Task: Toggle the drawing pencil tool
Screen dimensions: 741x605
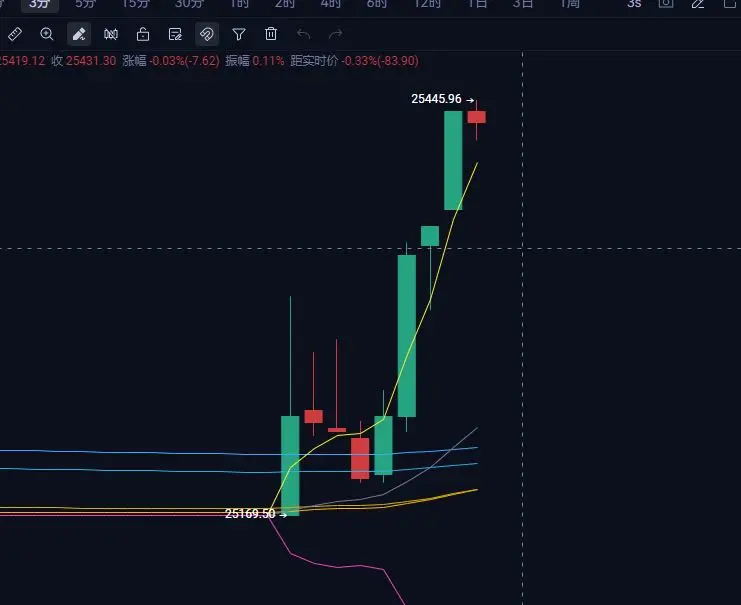Action: [x=79, y=34]
